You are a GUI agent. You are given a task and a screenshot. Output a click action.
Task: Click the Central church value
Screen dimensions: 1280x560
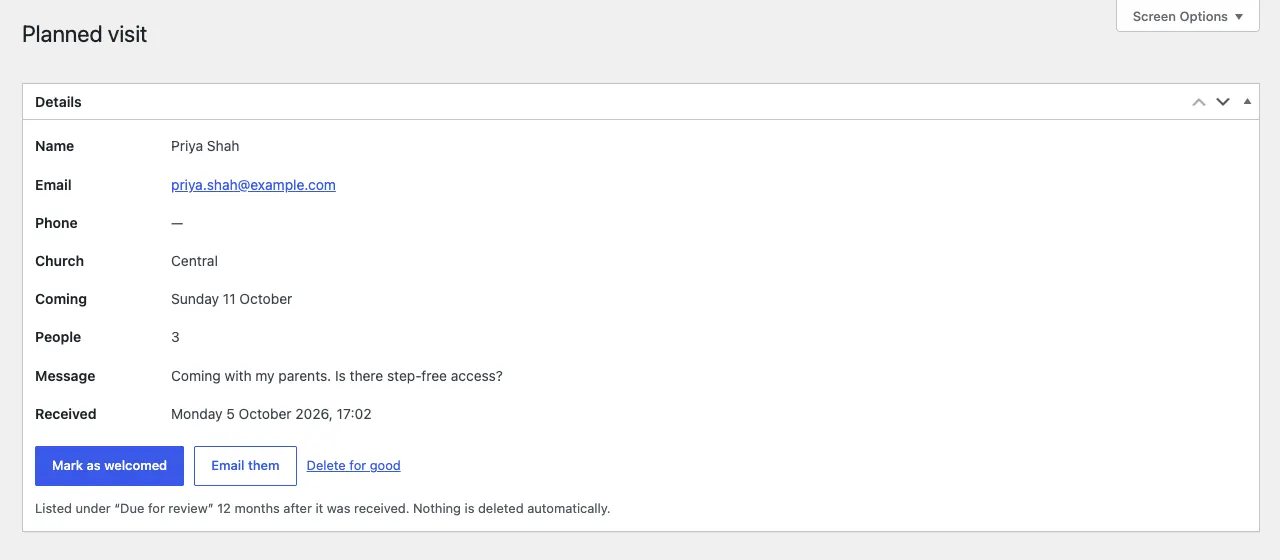coord(194,261)
